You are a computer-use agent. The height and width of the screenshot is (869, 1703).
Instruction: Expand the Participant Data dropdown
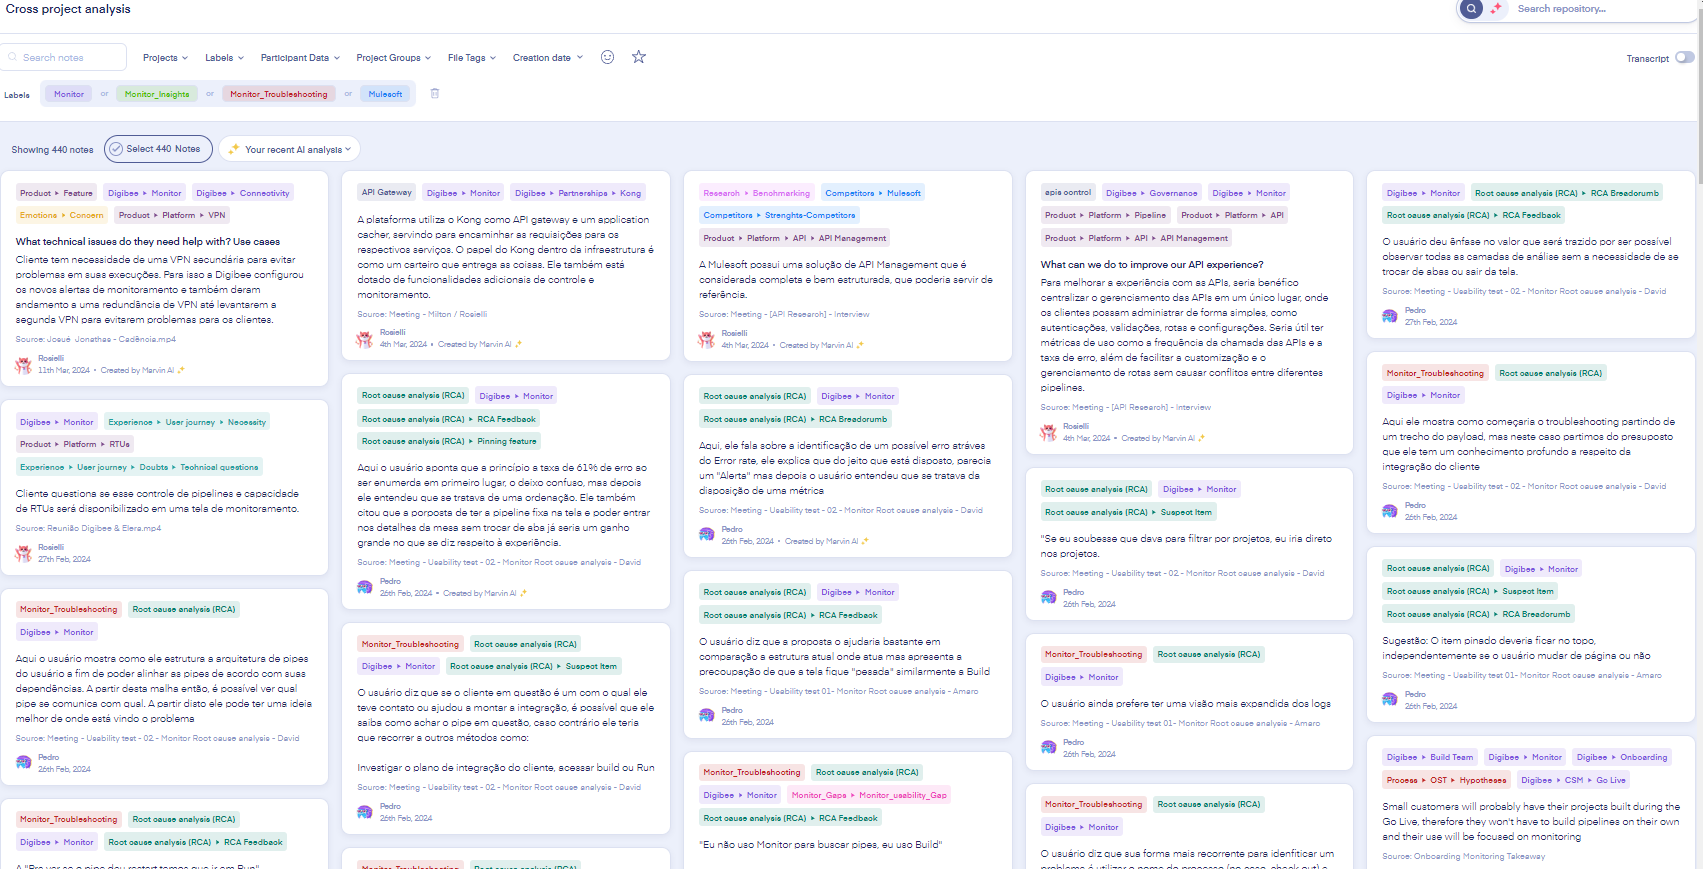click(x=300, y=58)
